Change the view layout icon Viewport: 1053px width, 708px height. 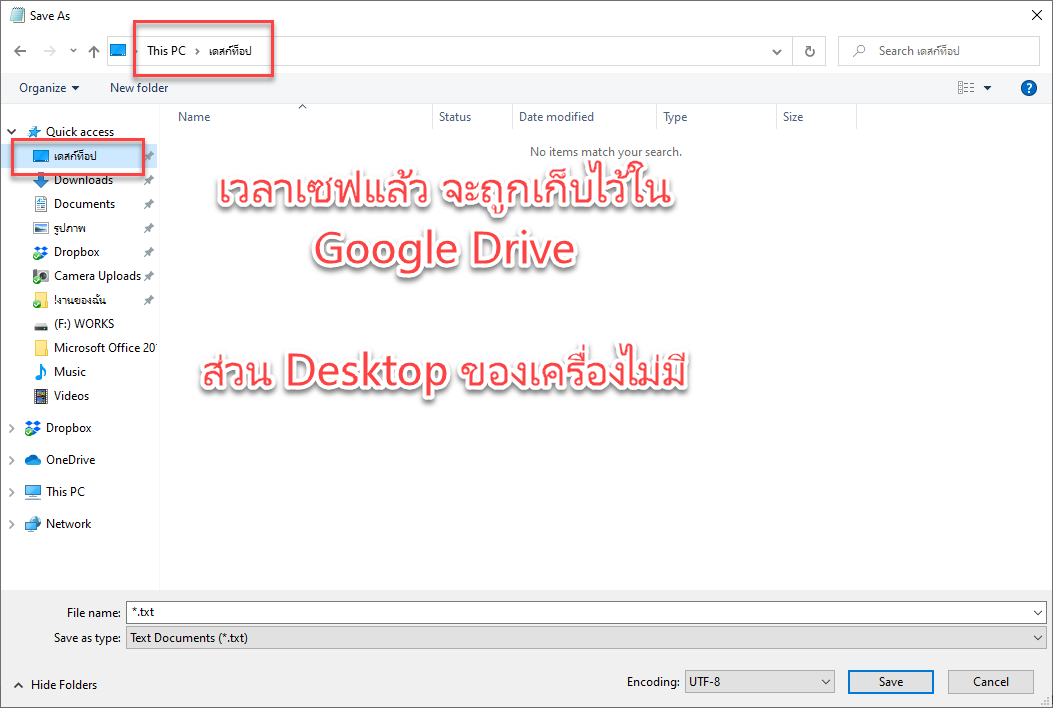tap(966, 88)
